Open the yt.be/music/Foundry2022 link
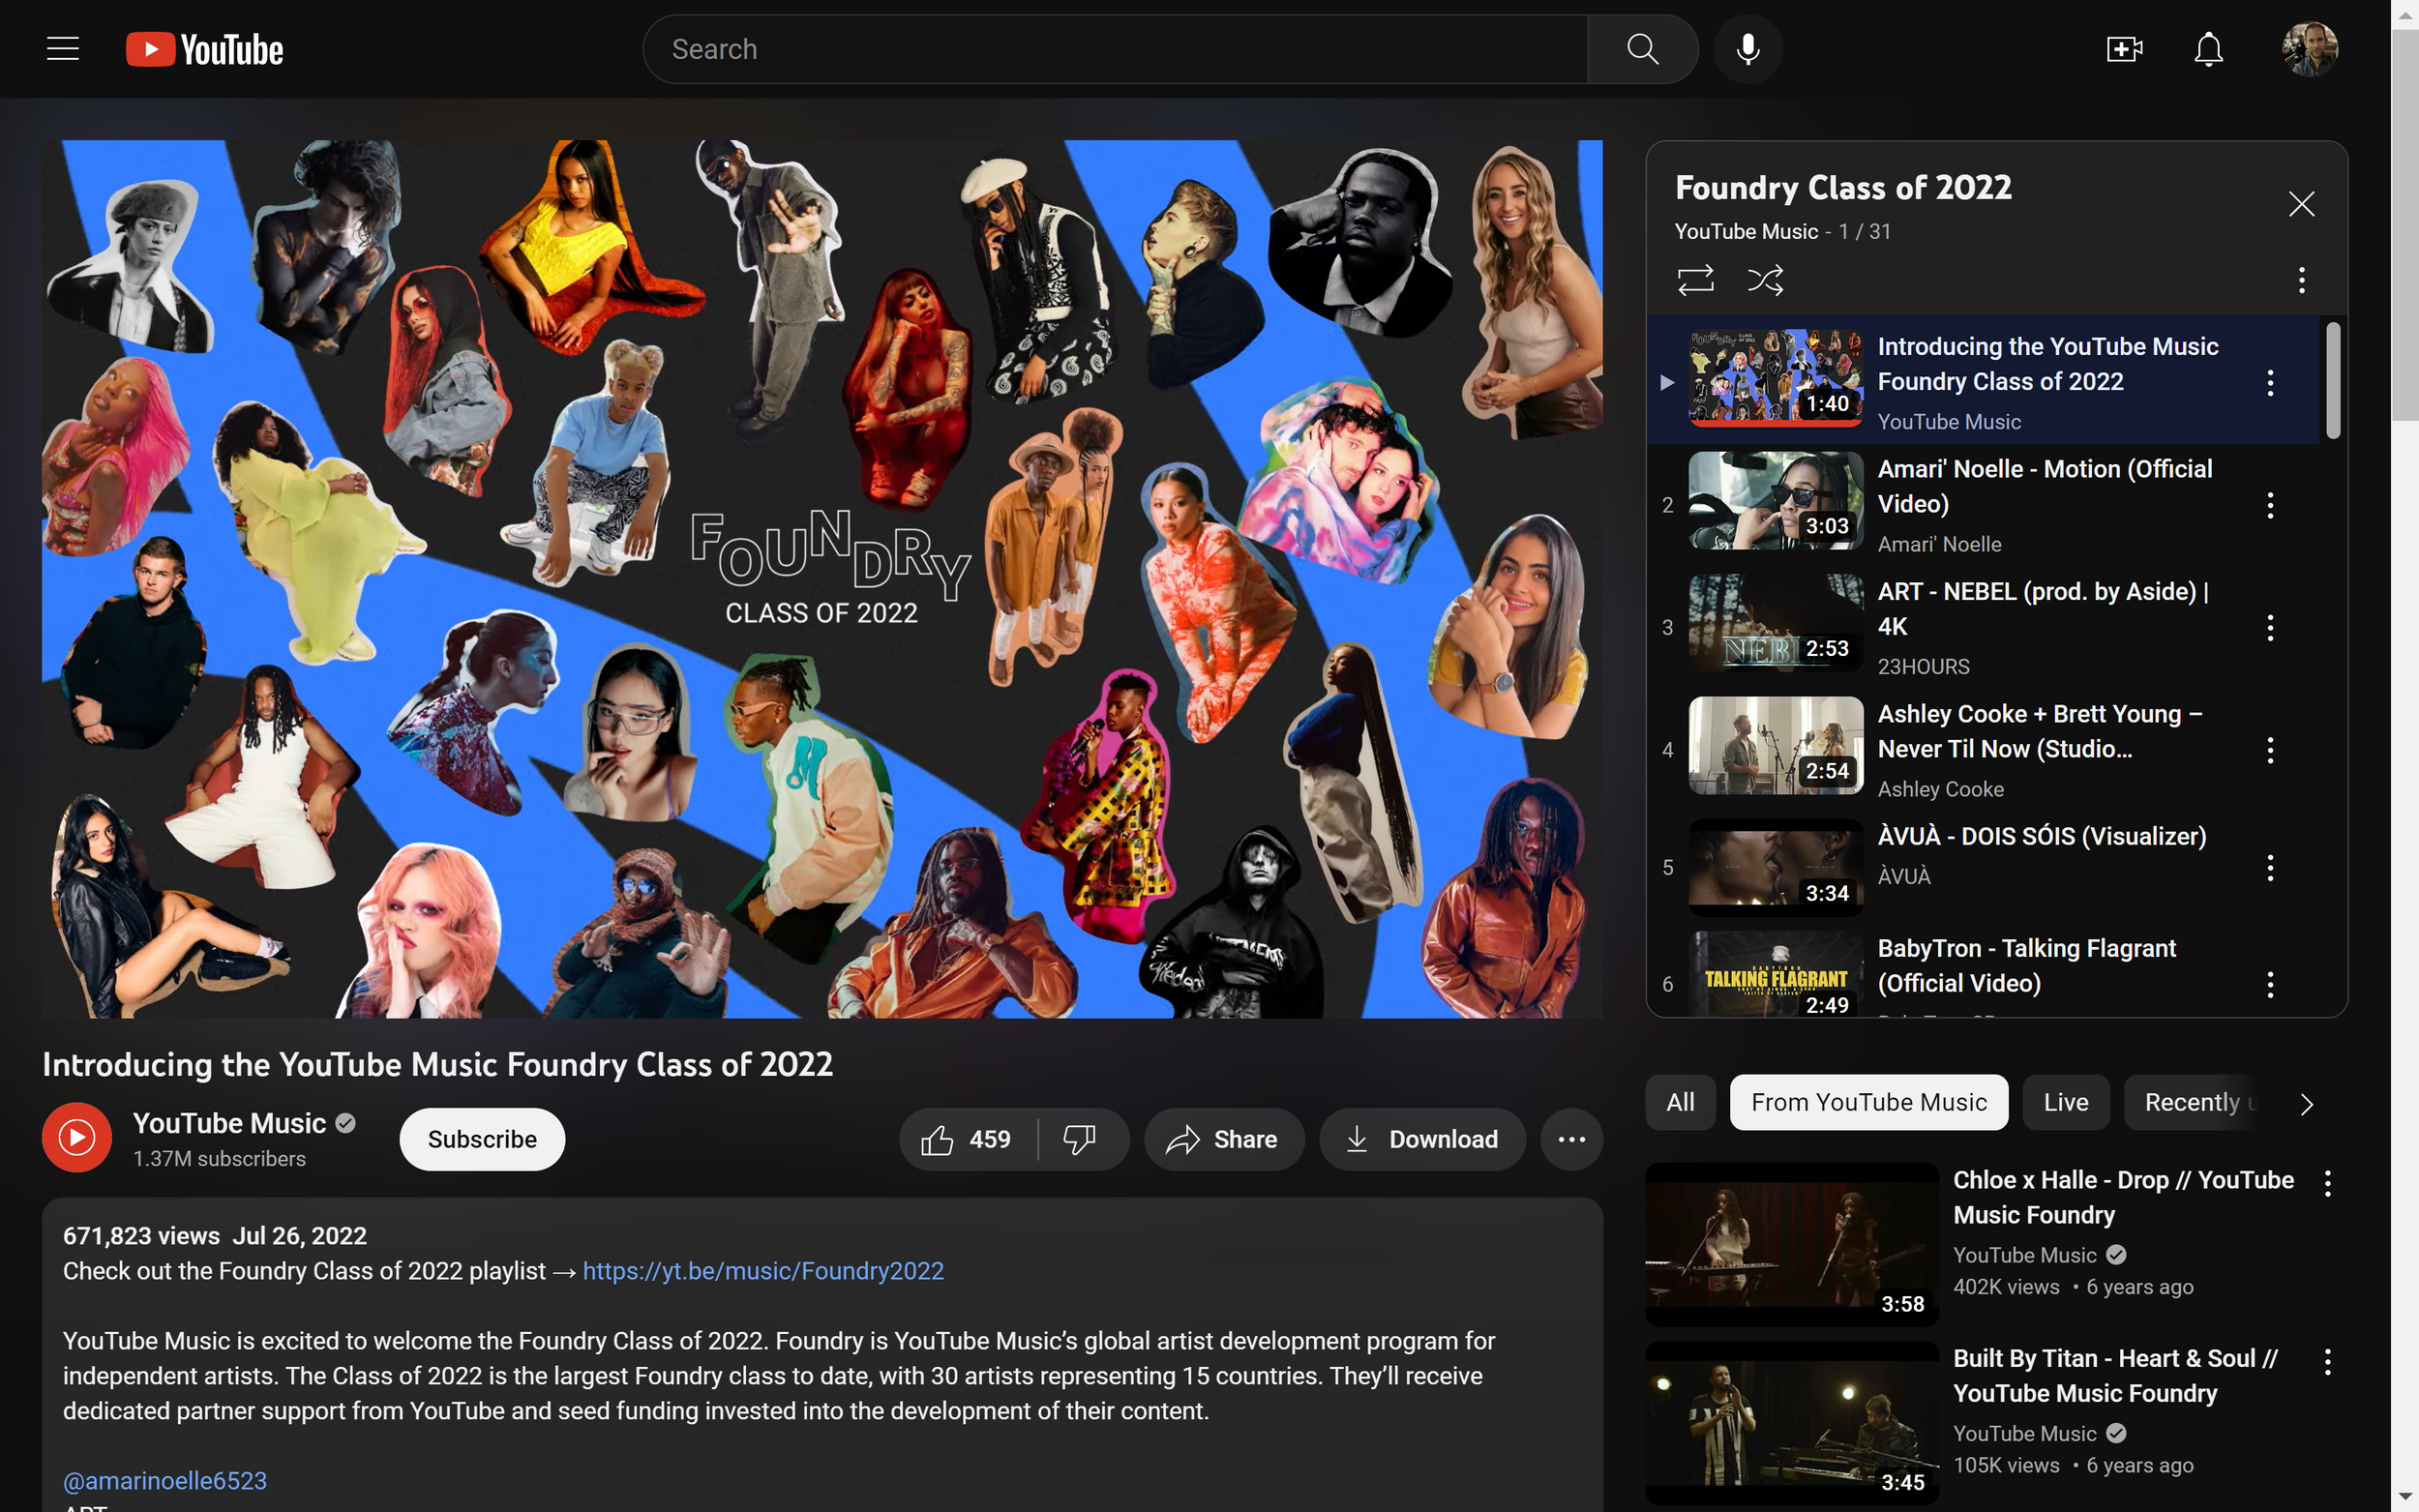Screen dimensions: 2419x1512 pos(763,1270)
